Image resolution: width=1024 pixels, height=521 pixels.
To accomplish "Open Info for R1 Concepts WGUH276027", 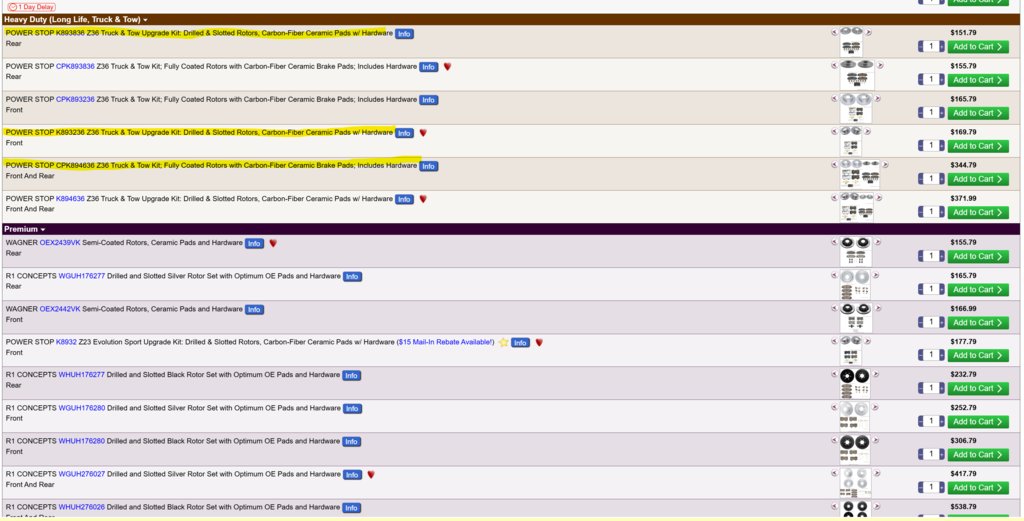I will coord(352,475).
